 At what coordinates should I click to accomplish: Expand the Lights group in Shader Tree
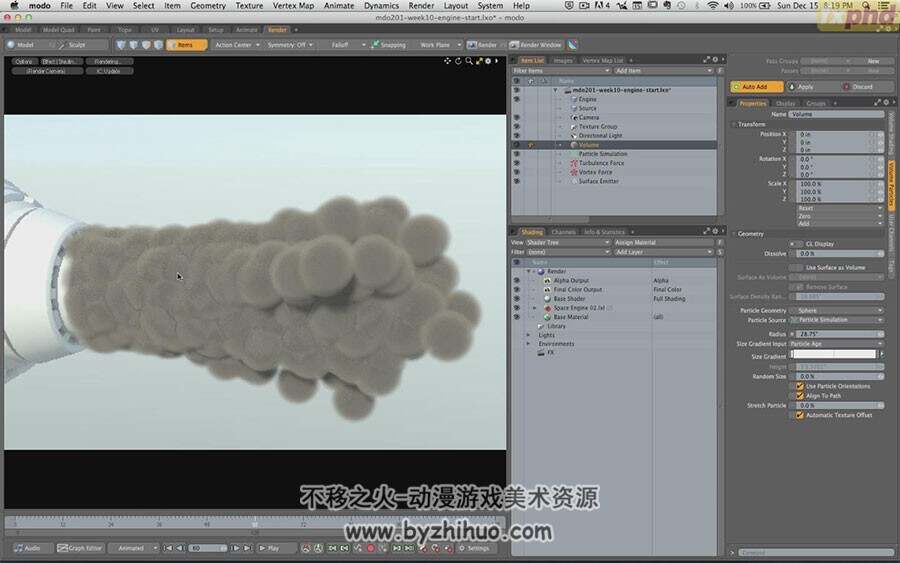529,335
